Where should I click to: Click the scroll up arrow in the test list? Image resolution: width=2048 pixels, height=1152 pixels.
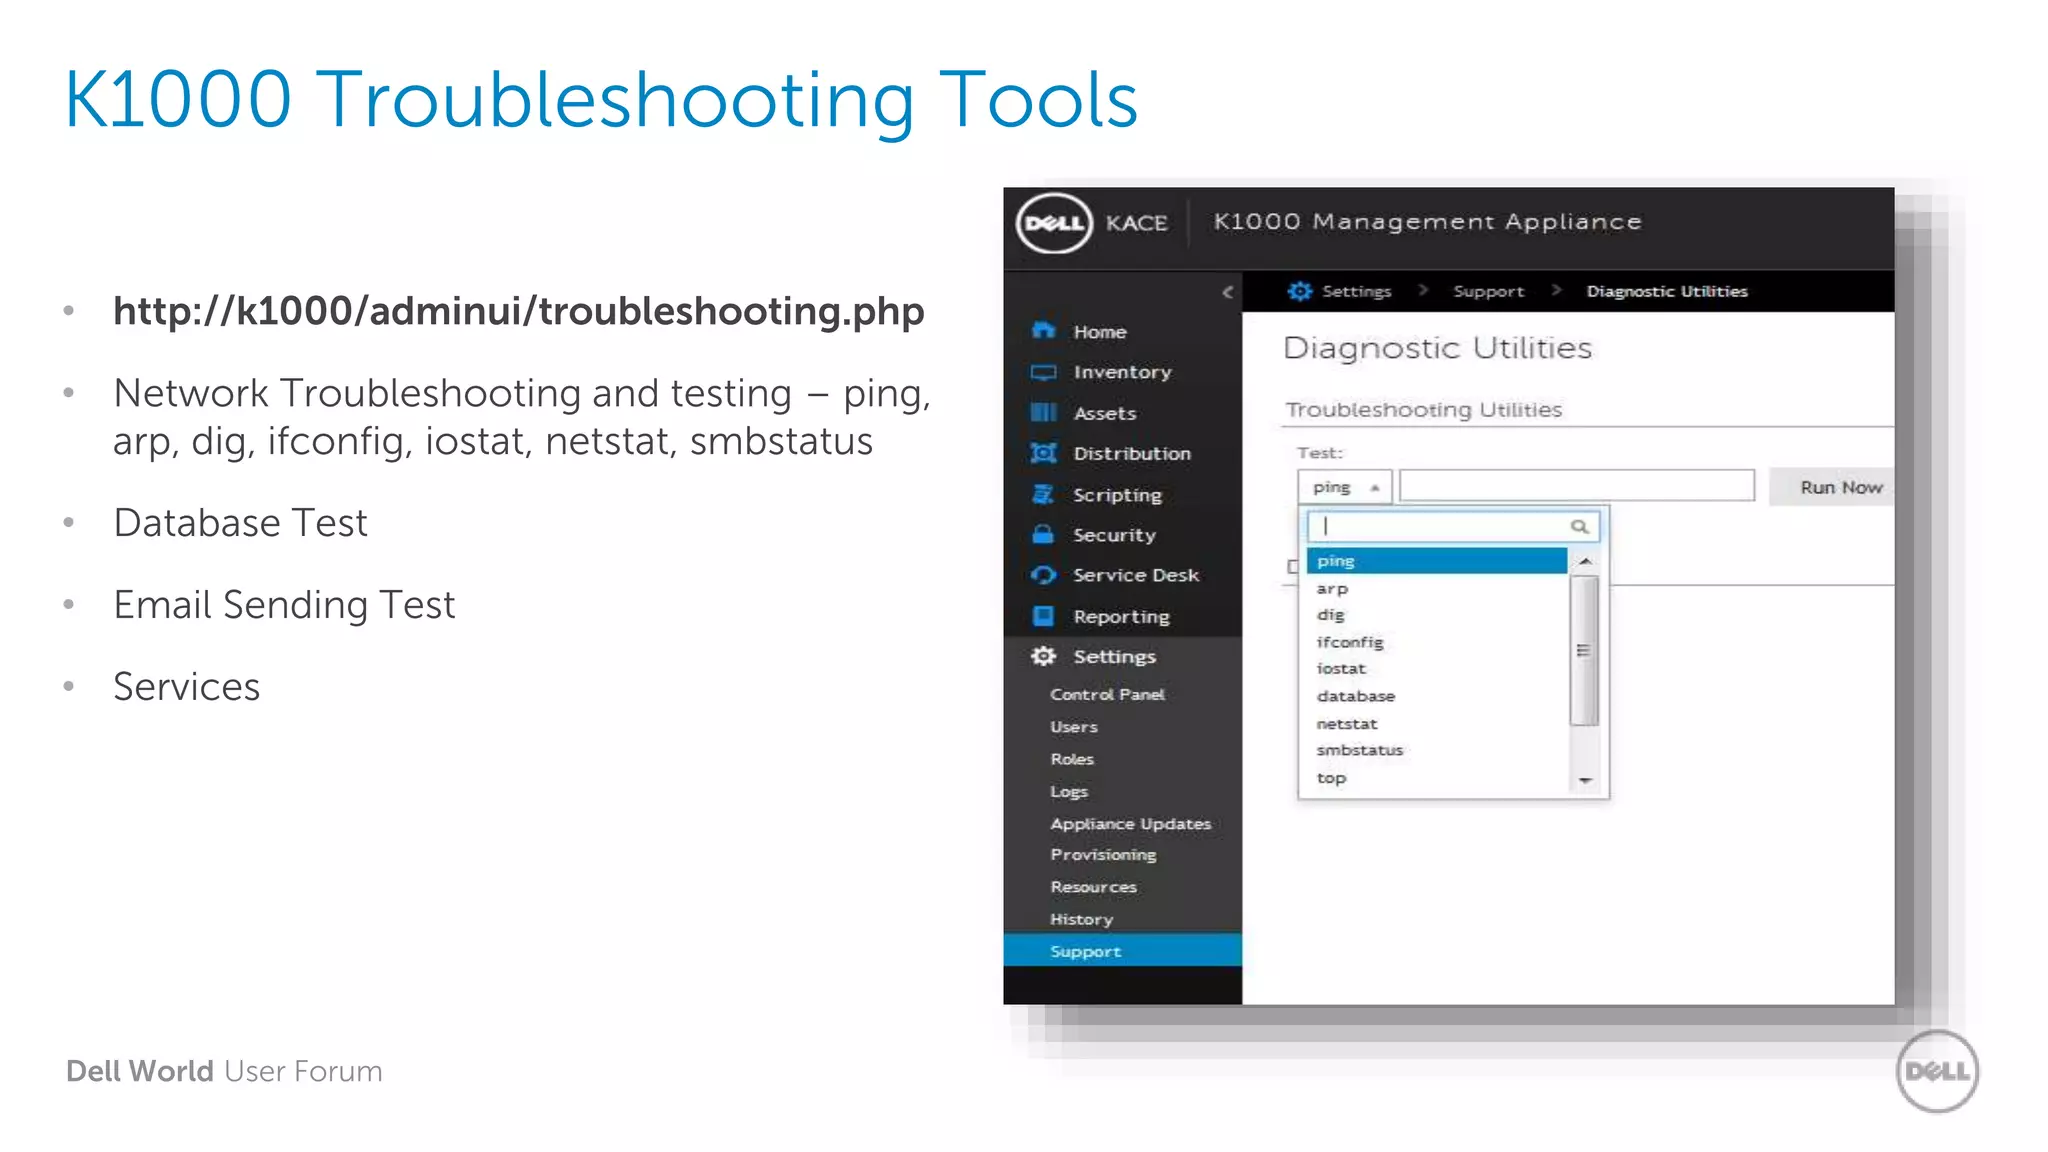coord(1585,562)
